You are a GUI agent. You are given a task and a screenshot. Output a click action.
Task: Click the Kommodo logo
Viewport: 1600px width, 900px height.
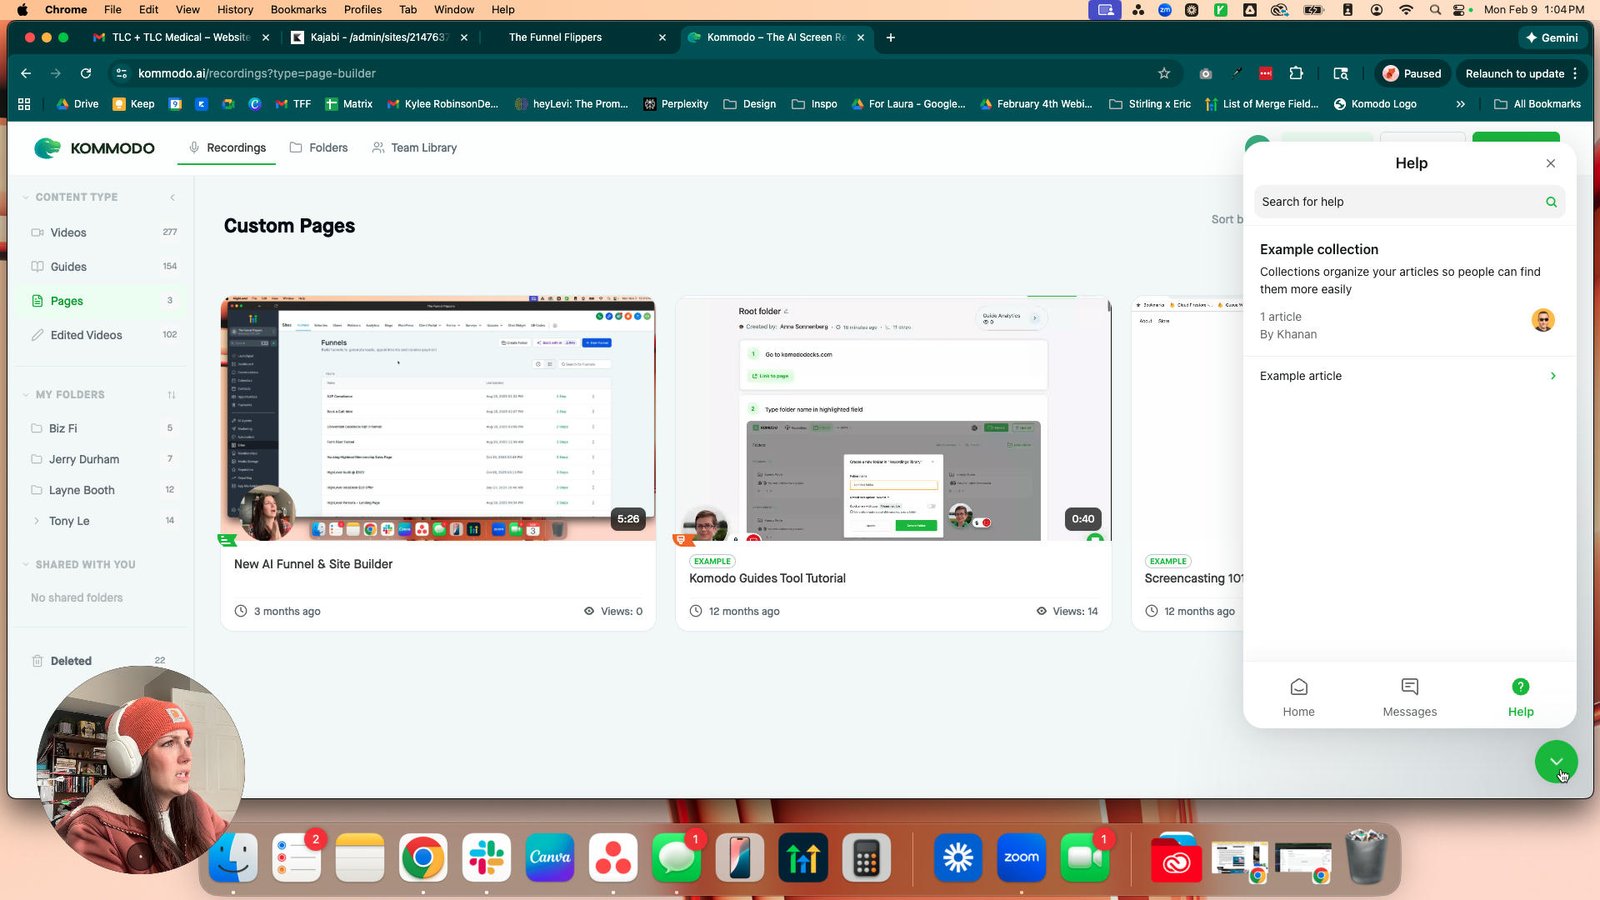(x=94, y=148)
